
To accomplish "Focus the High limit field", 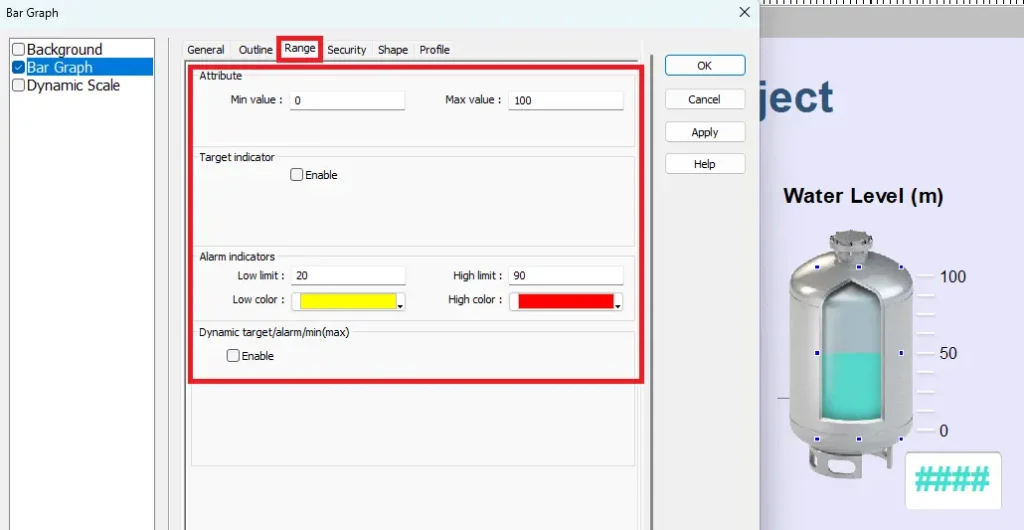I will pyautogui.click(x=566, y=275).
